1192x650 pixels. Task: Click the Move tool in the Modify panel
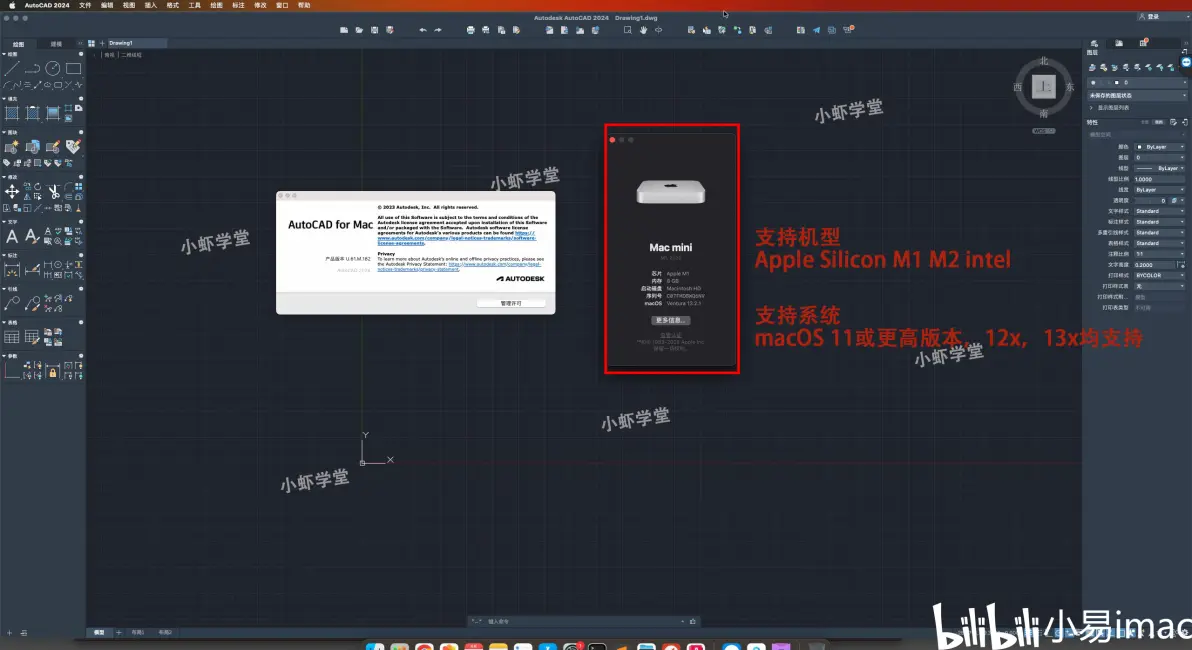click(x=12, y=191)
